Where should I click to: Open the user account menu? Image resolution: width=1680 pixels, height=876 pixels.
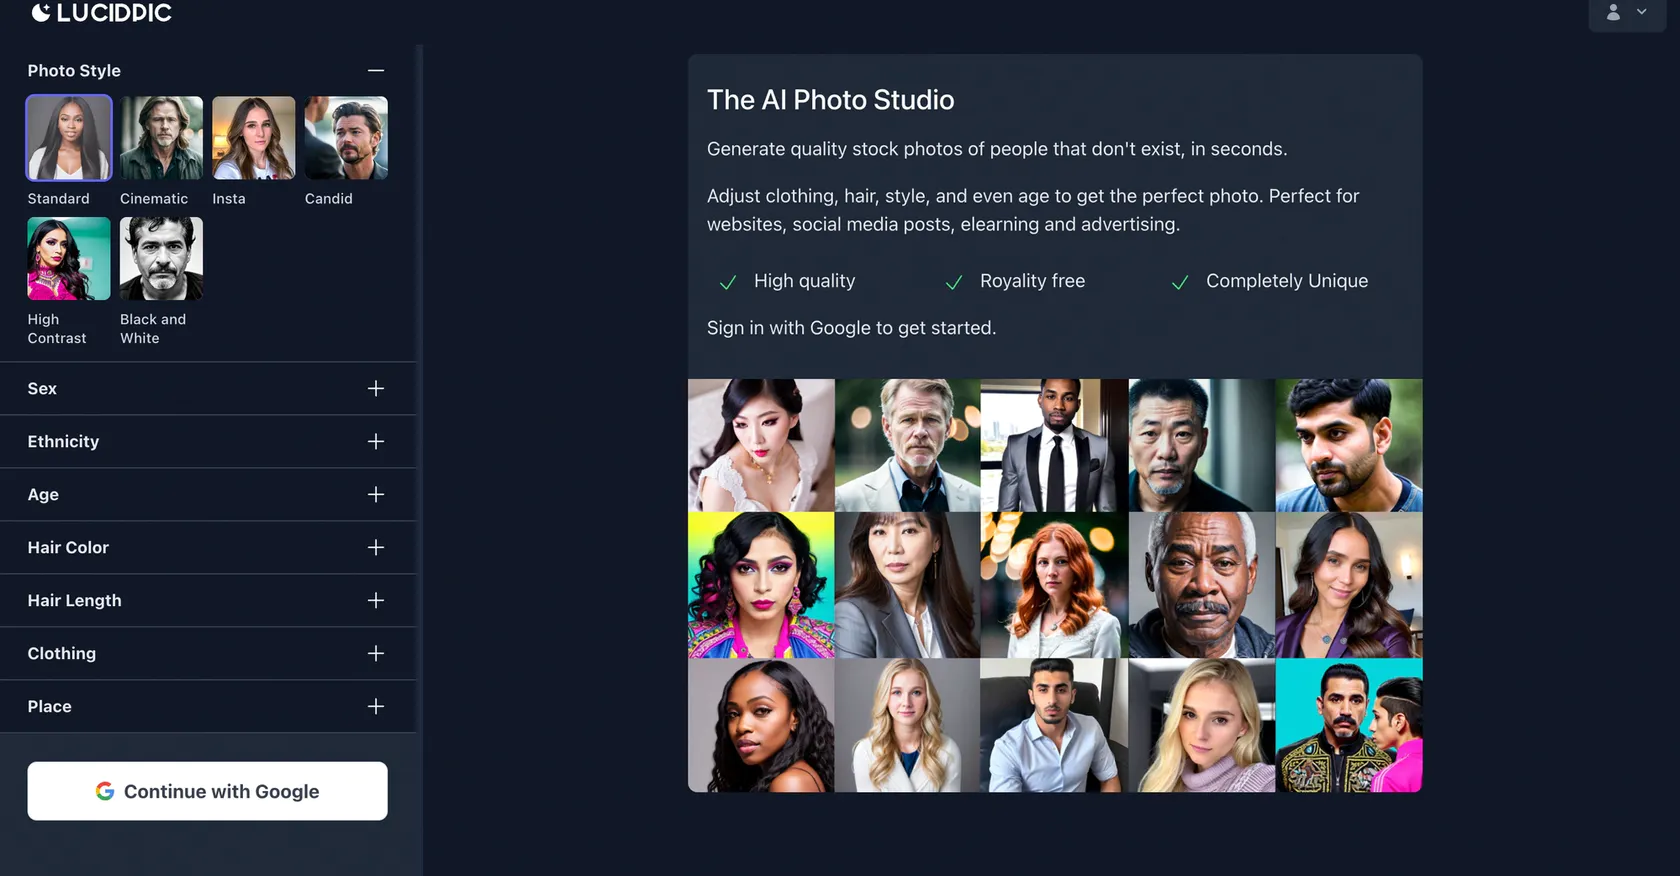point(1627,13)
